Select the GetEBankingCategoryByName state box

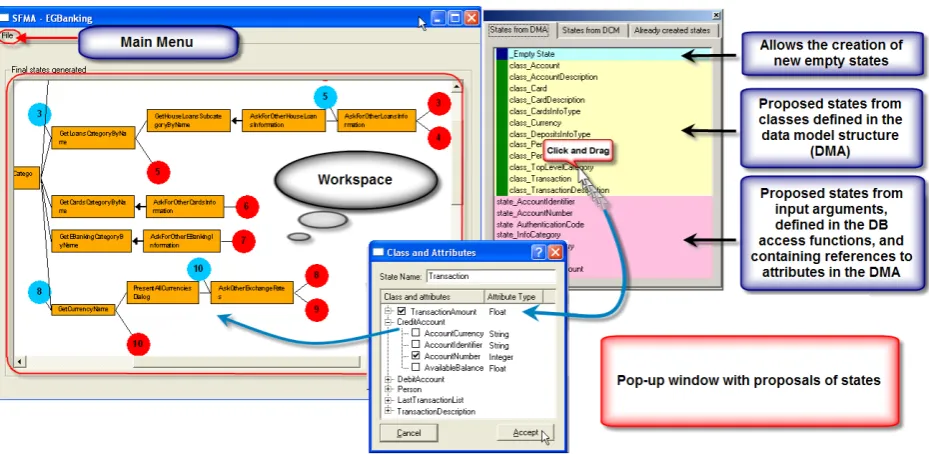pyautogui.click(x=91, y=241)
